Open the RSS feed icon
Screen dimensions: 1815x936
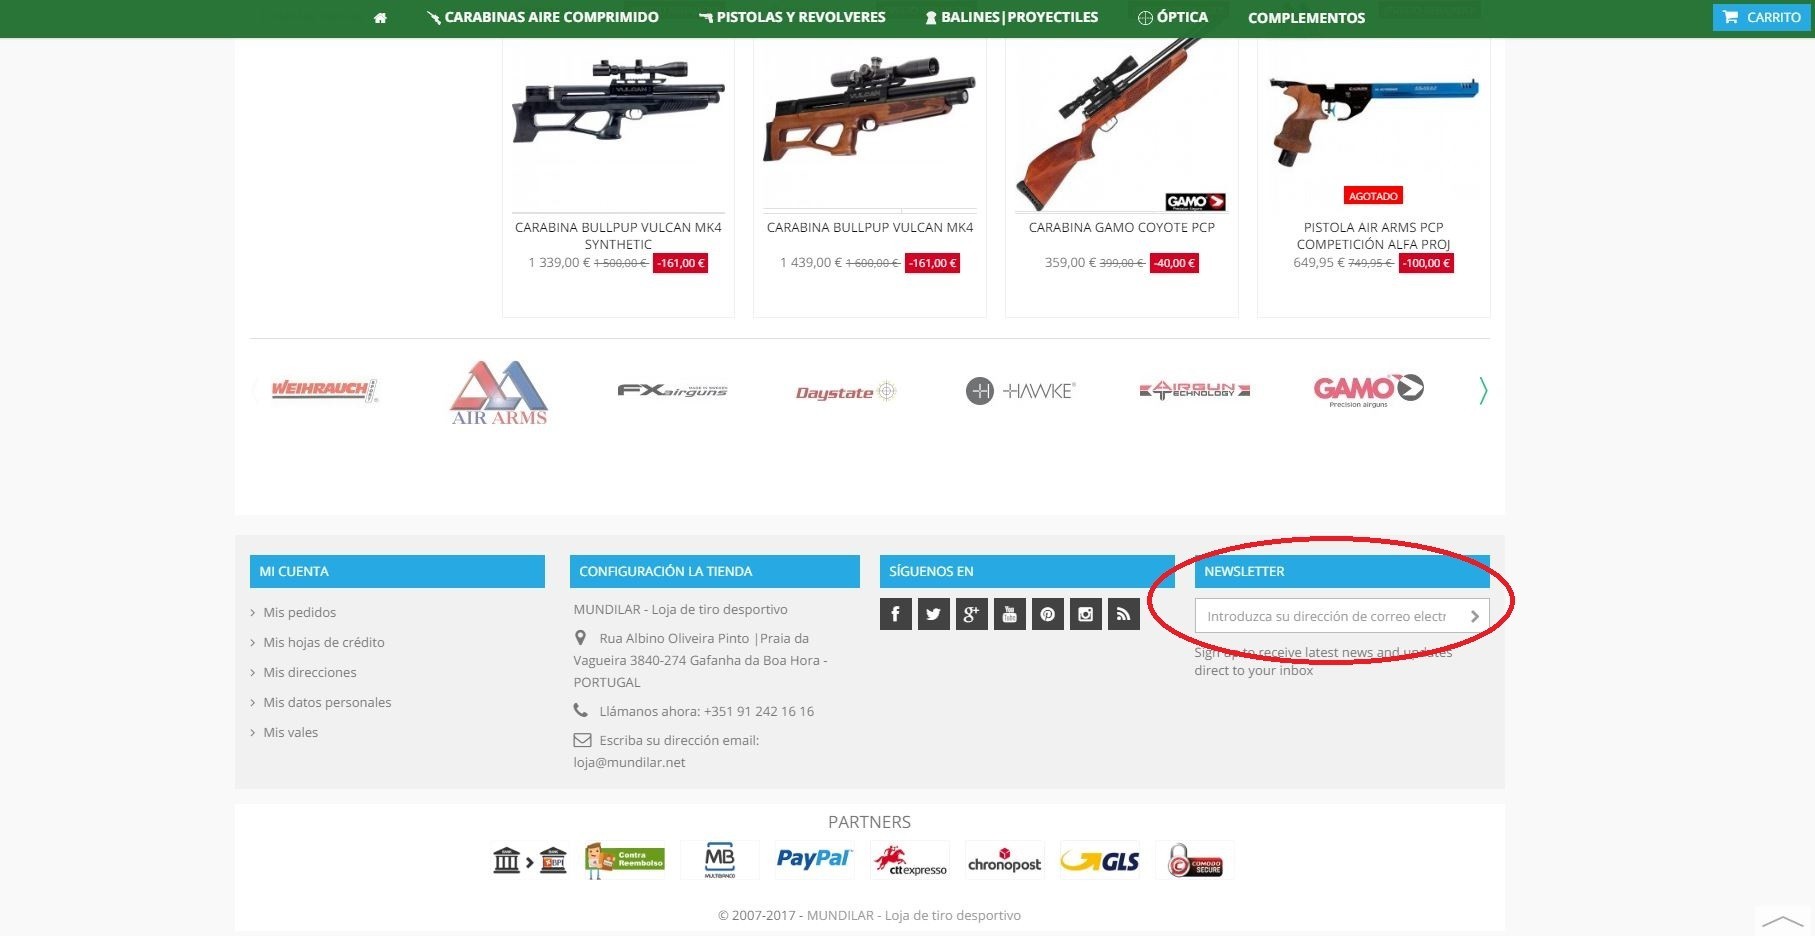[1123, 614]
